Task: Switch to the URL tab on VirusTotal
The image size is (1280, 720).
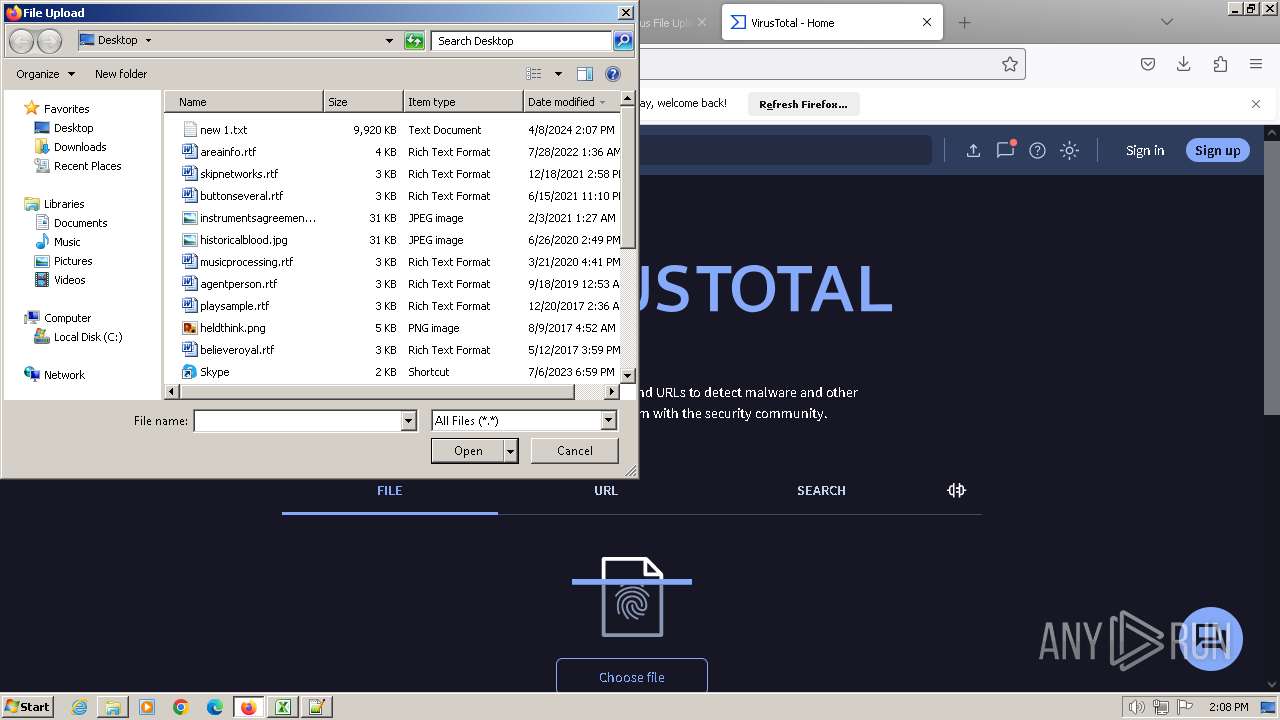Action: (x=606, y=490)
